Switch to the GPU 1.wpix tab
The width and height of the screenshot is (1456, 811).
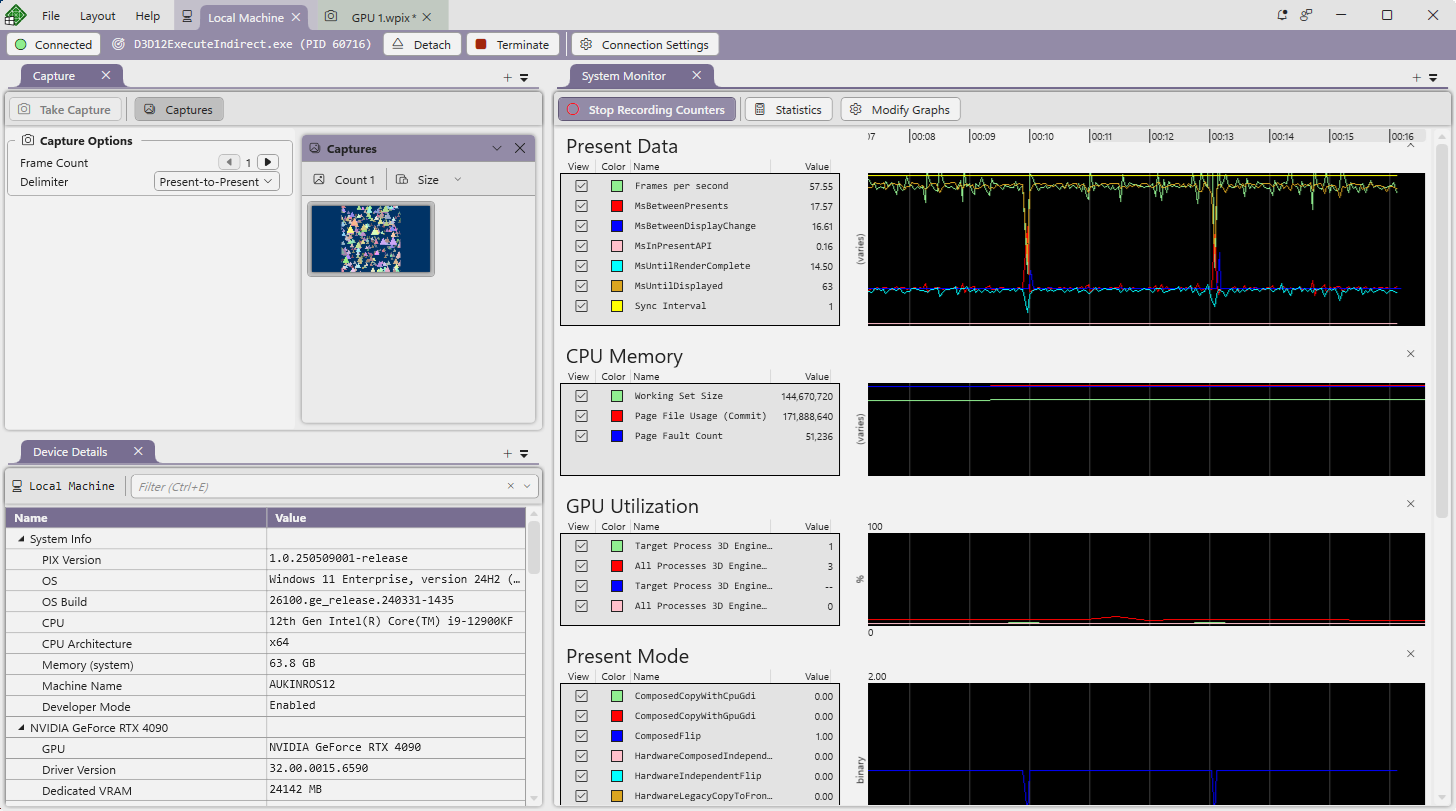click(x=382, y=17)
